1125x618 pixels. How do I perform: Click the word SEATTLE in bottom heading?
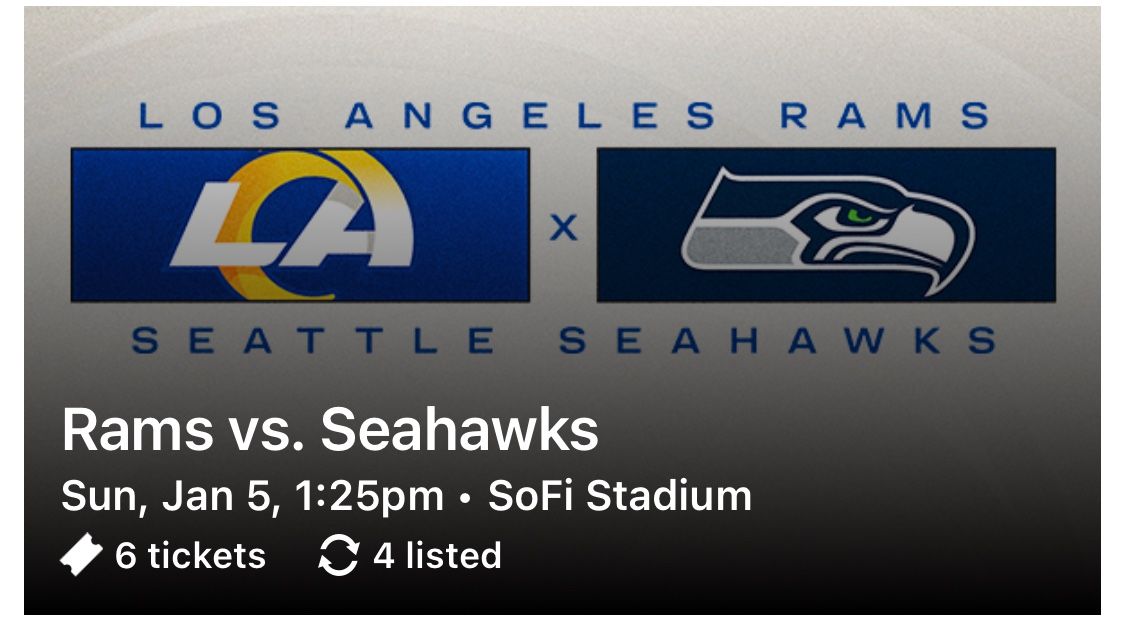coord(313,342)
